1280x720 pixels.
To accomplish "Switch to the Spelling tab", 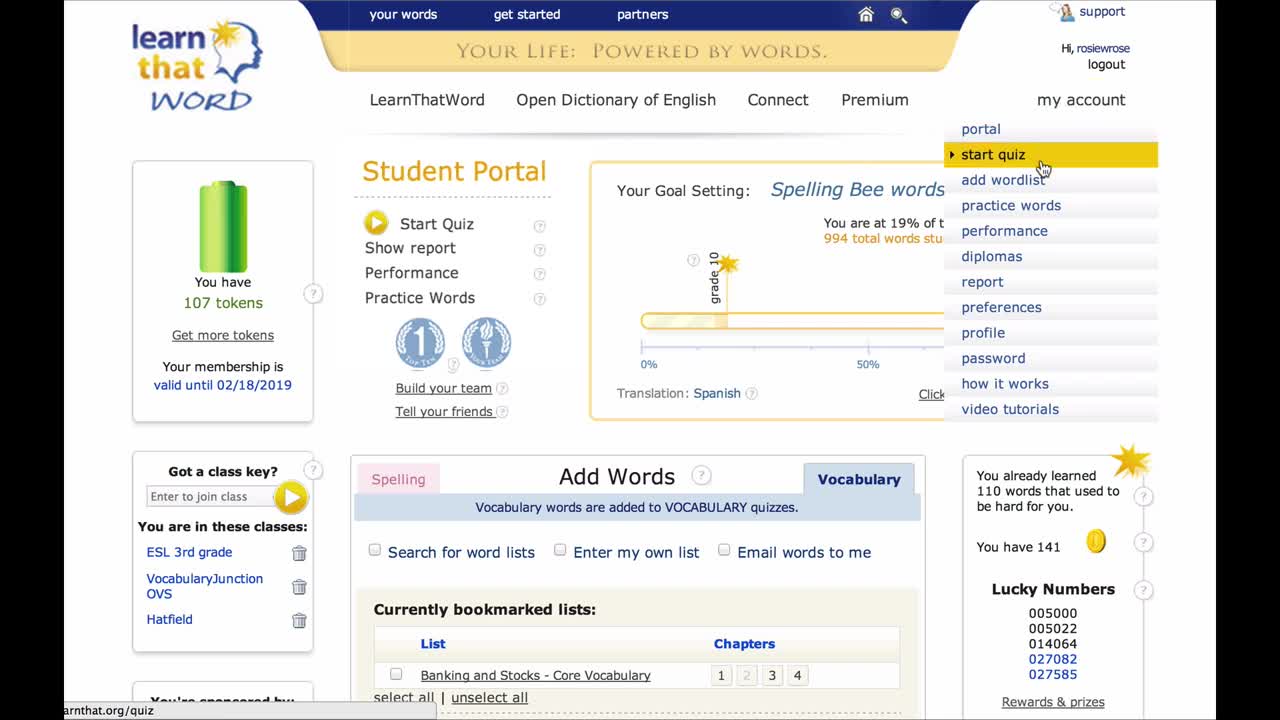I will point(398,479).
